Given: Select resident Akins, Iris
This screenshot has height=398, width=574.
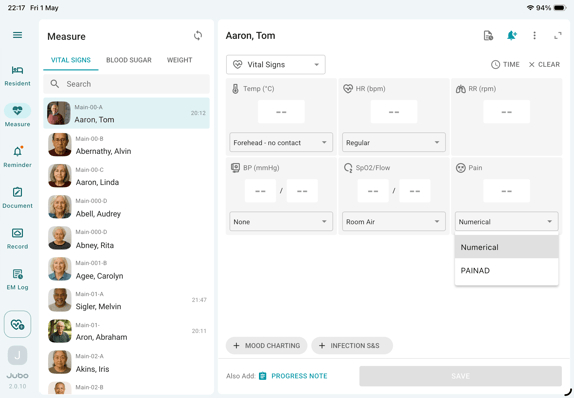Looking at the screenshot, I should pos(126,362).
